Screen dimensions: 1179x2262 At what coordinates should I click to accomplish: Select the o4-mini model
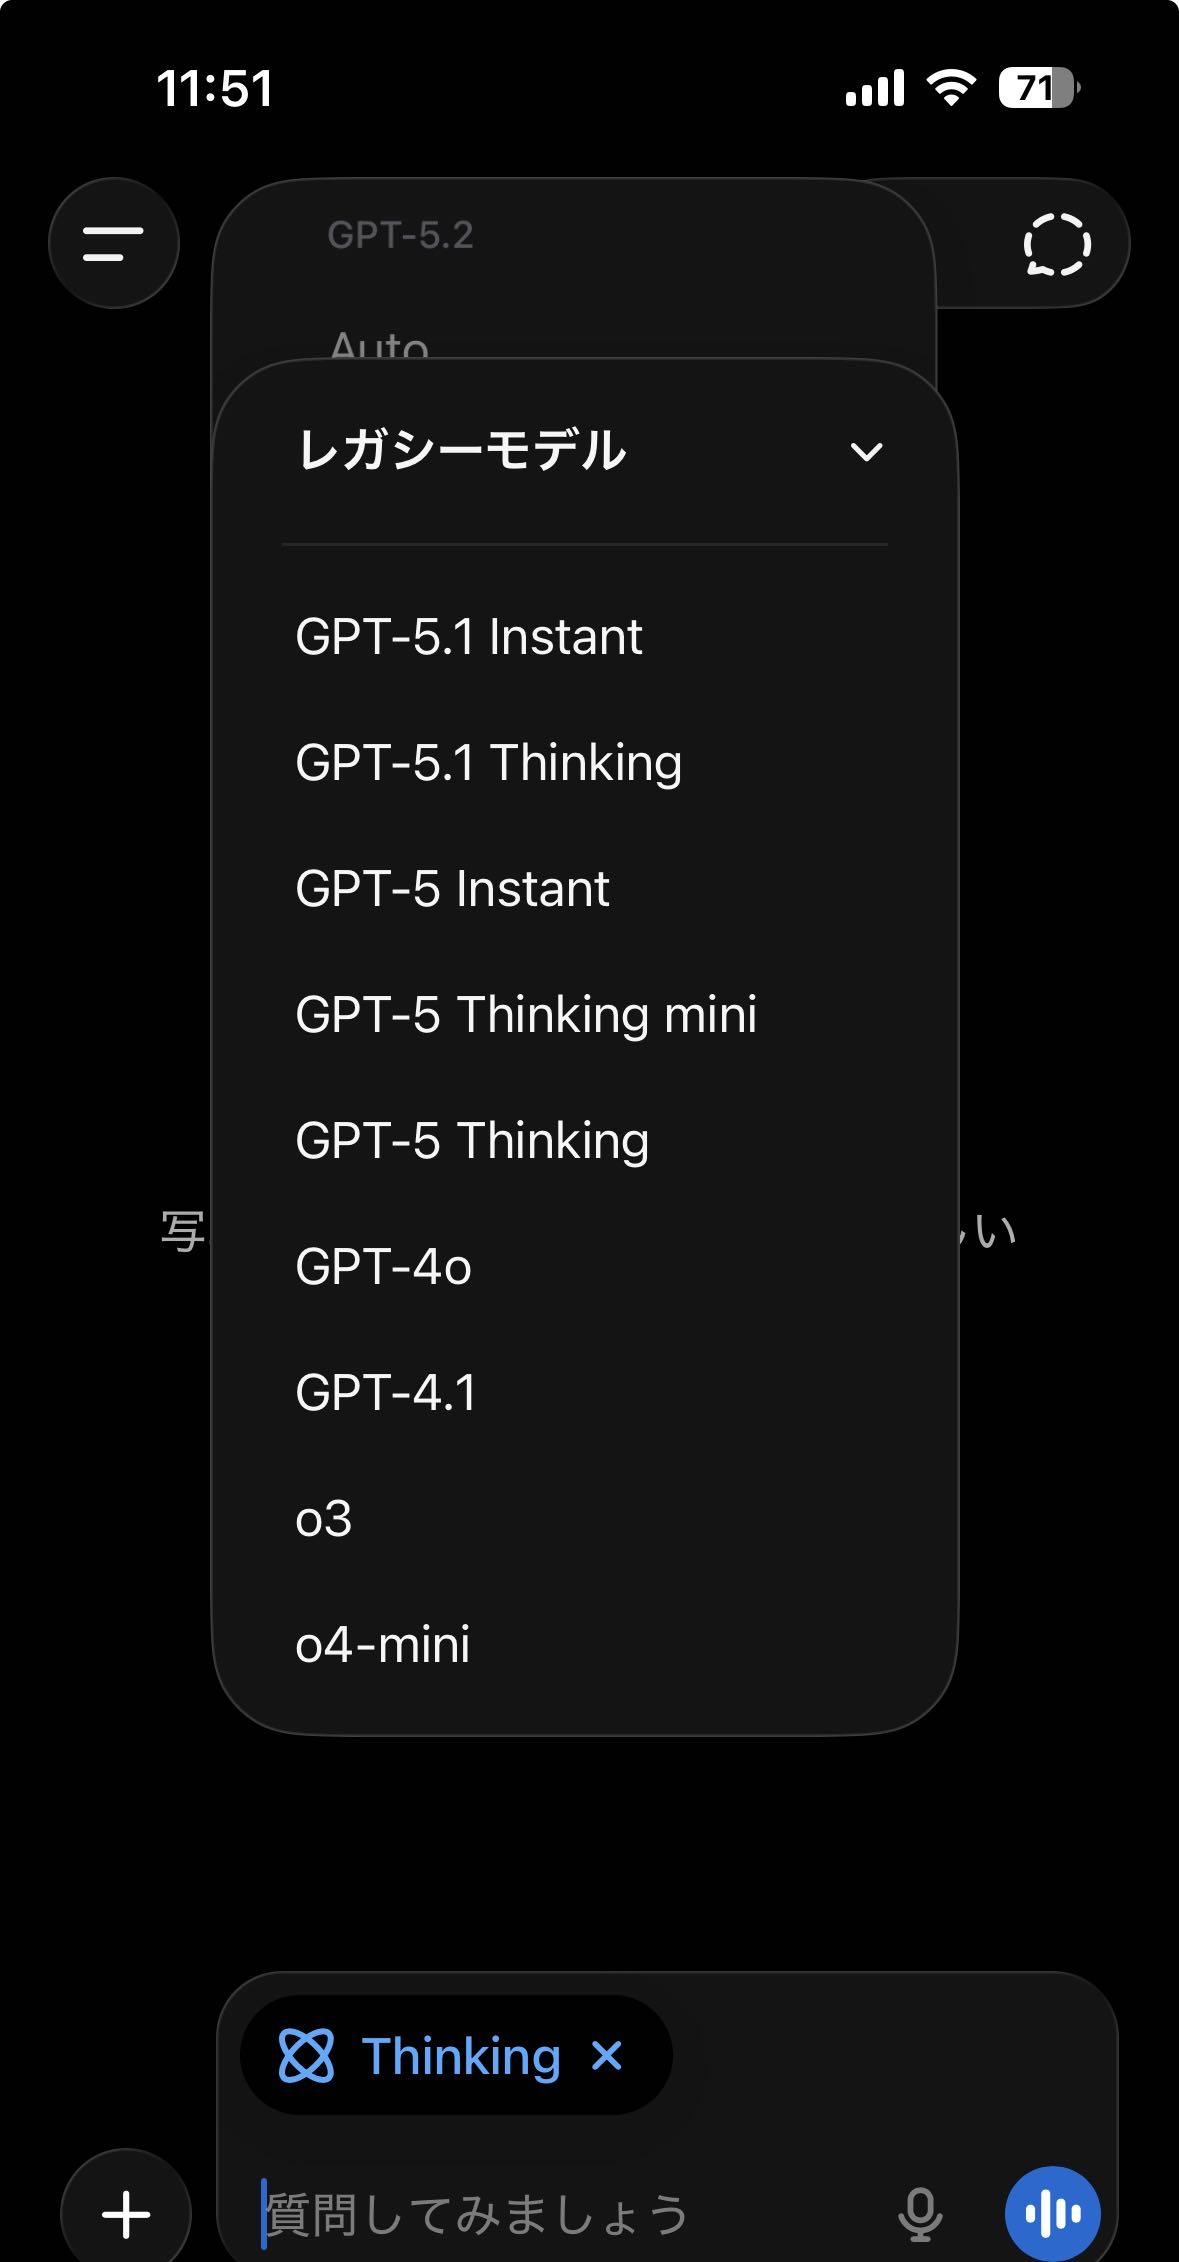pos(383,1645)
